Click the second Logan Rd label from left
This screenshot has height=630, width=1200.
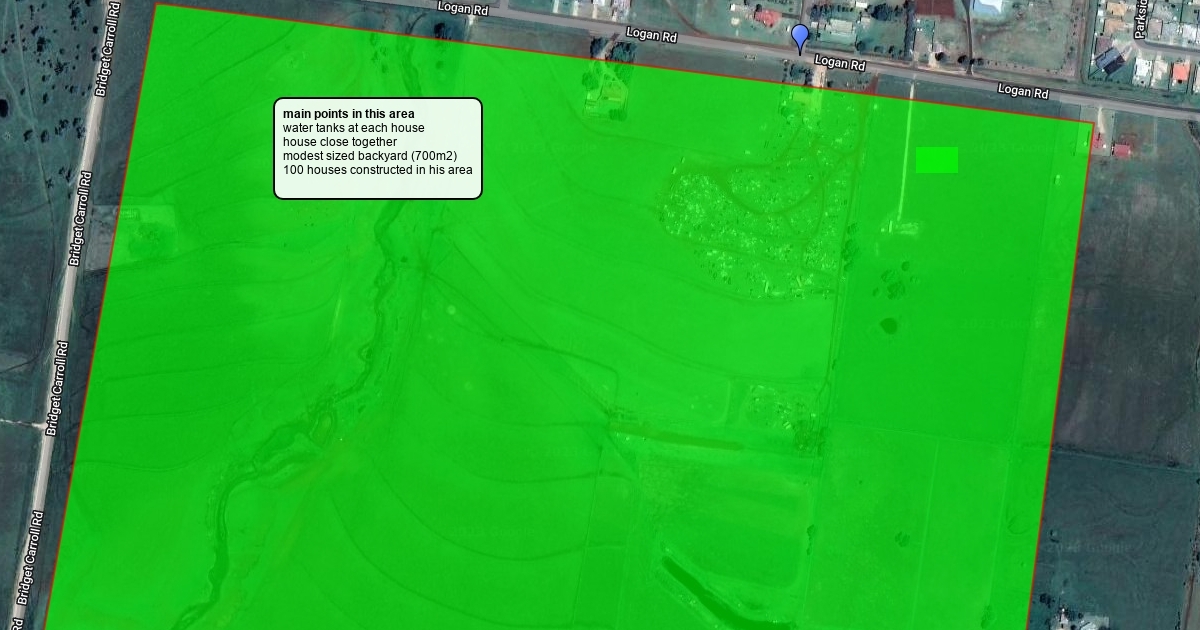651,36
